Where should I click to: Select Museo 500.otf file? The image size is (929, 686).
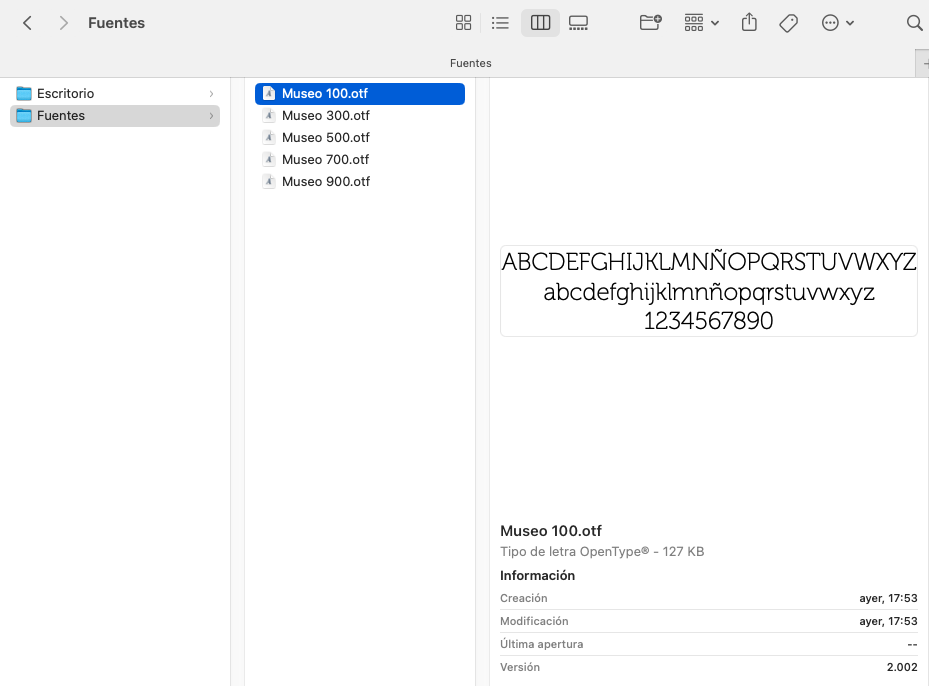click(360, 137)
